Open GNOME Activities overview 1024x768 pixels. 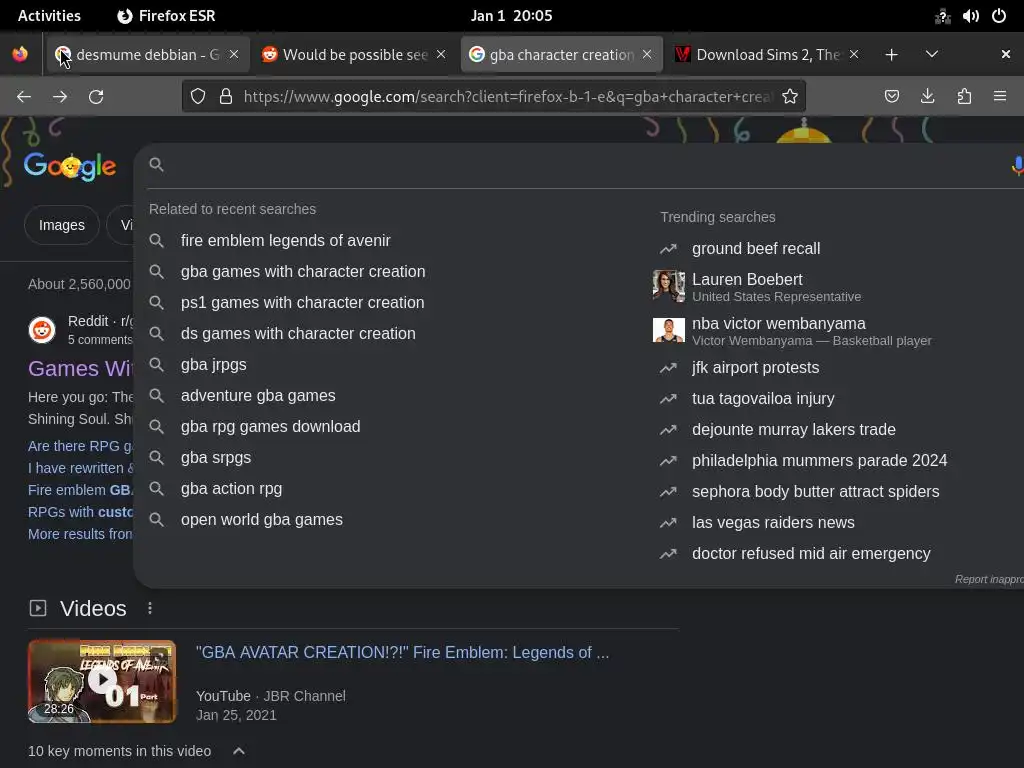[x=50, y=16]
